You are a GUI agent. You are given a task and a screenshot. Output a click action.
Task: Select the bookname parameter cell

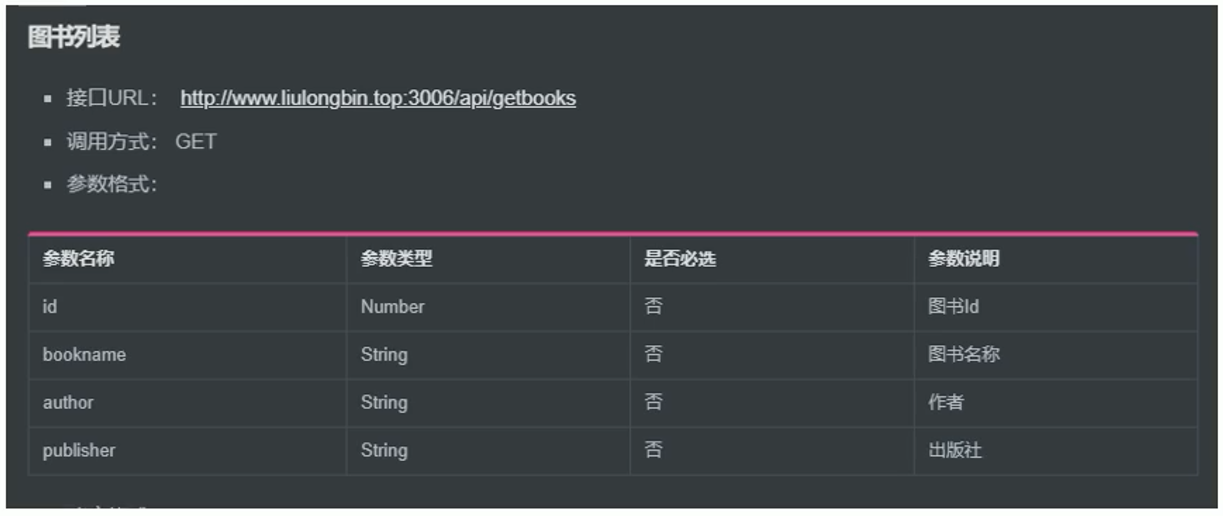click(187, 355)
